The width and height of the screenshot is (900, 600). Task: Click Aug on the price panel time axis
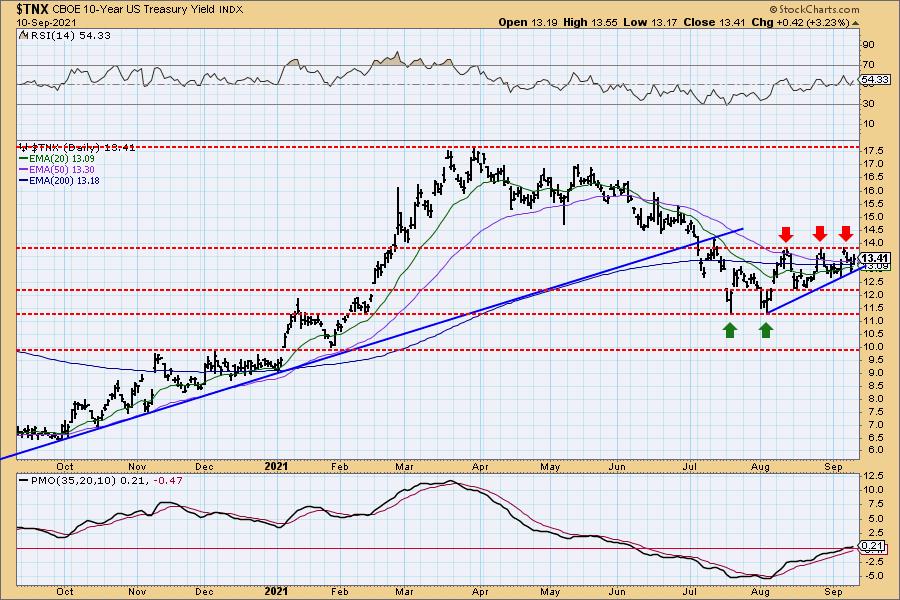[x=761, y=467]
